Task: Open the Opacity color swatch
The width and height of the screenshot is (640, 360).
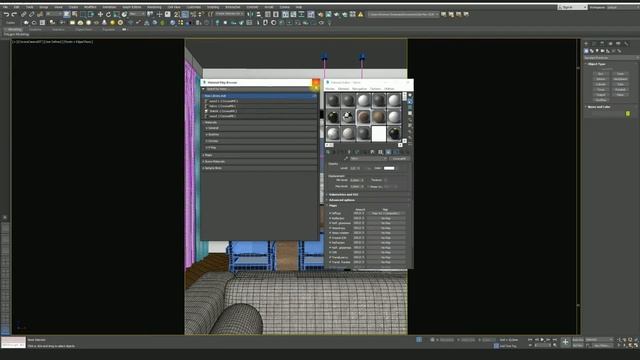Action: [389, 168]
